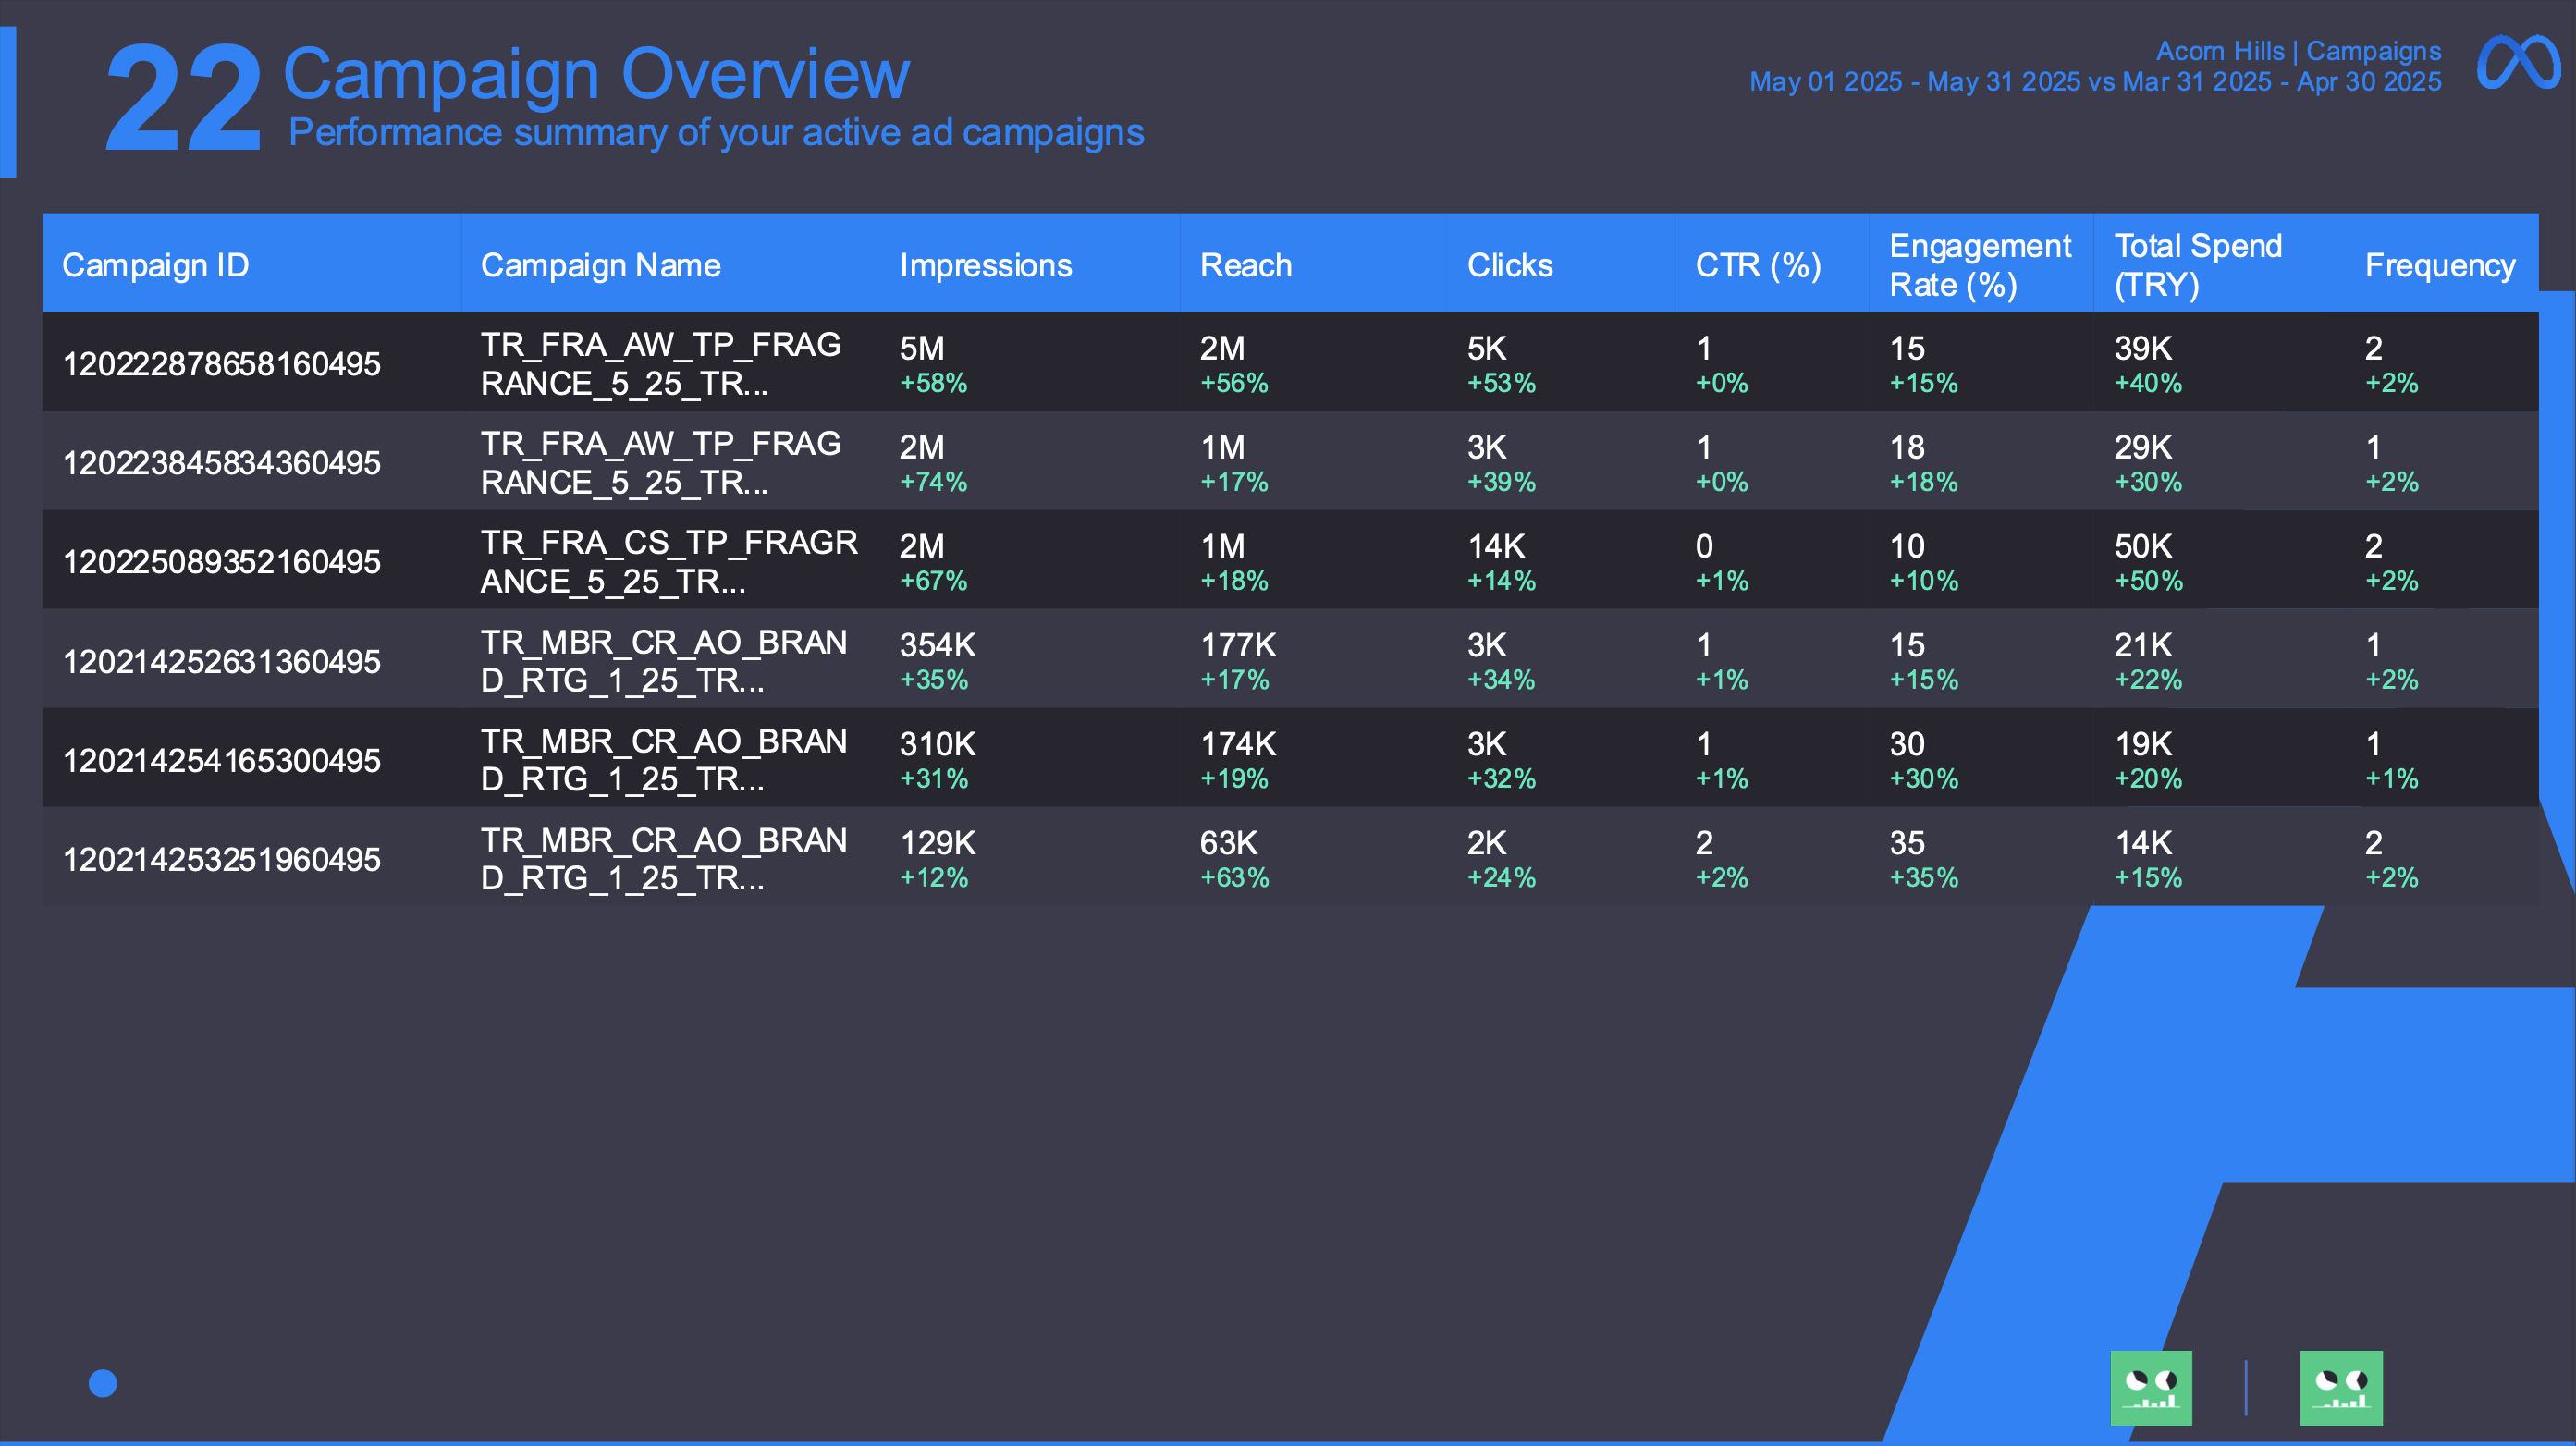Click the 177K reach value
This screenshot has width=2576, height=1446.
pos(1238,645)
